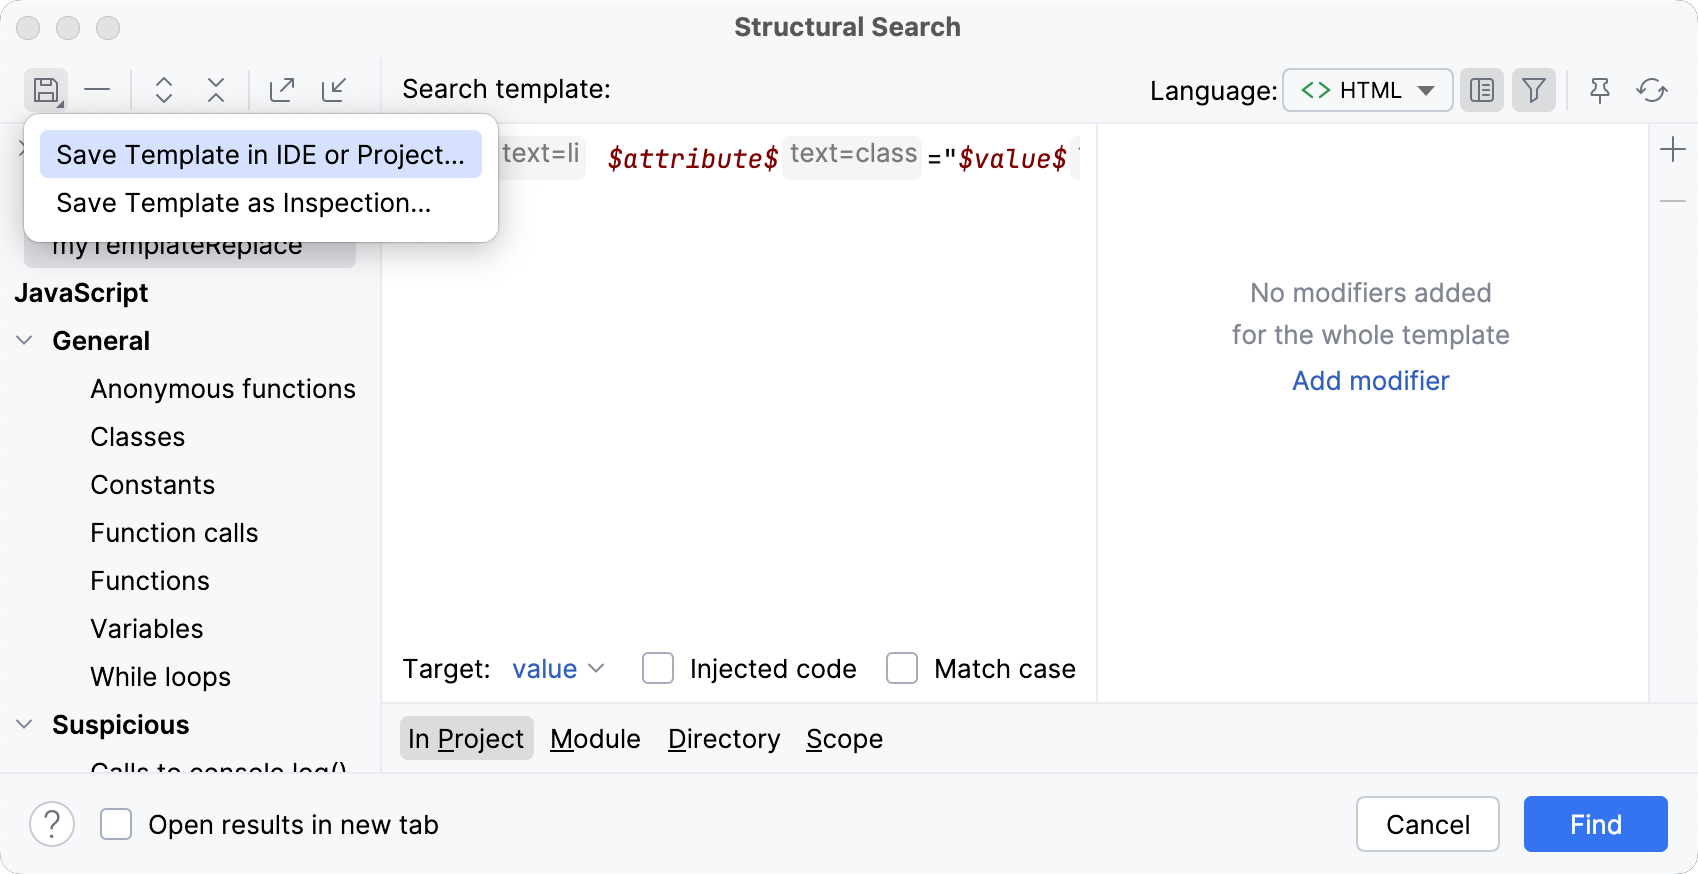Open the Target value dropdown

pos(558,669)
